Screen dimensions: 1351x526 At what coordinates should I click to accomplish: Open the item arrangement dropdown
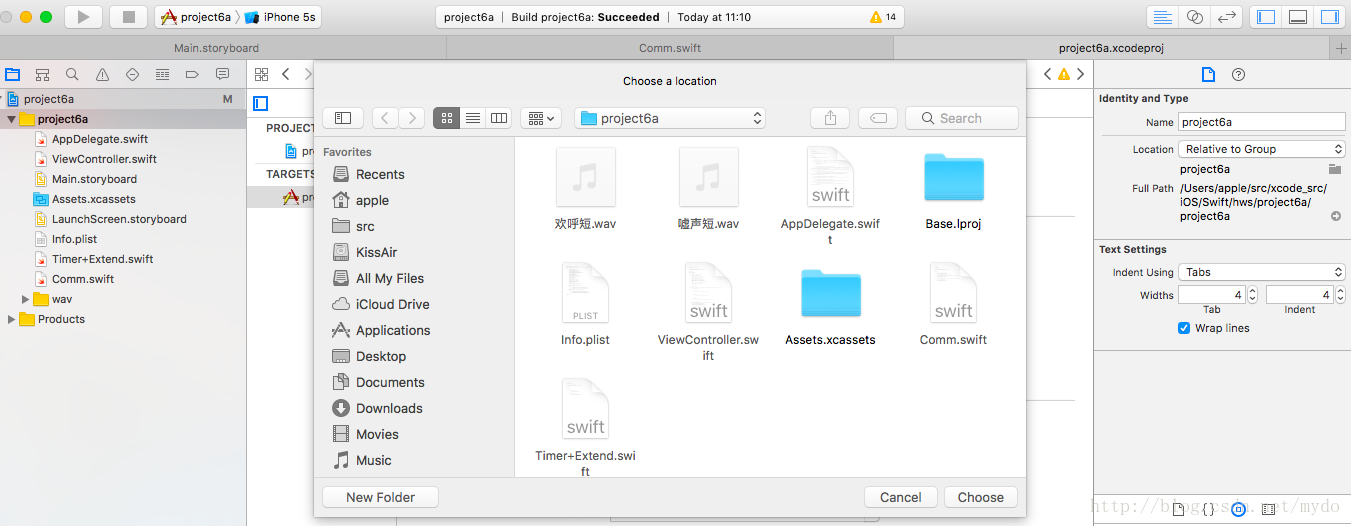tap(541, 118)
